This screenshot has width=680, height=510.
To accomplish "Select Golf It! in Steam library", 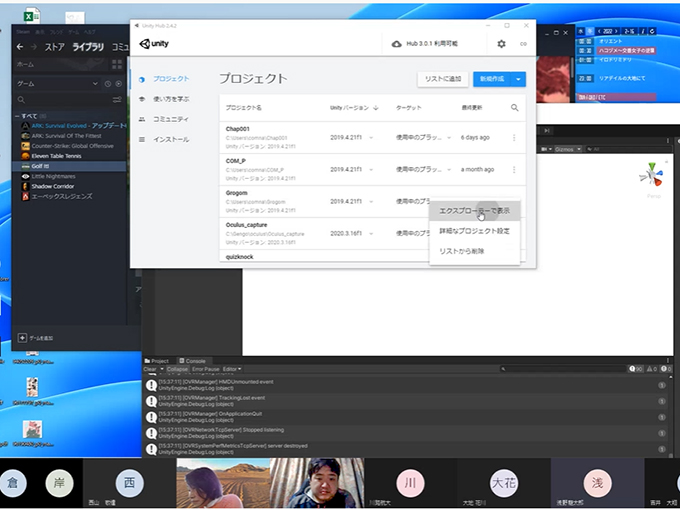I will tap(69, 166).
